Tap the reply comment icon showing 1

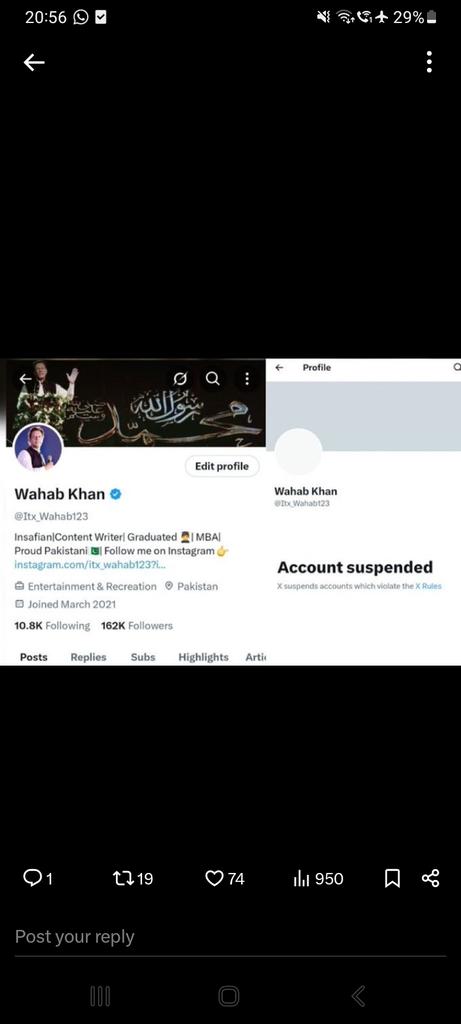pyautogui.click(x=37, y=878)
